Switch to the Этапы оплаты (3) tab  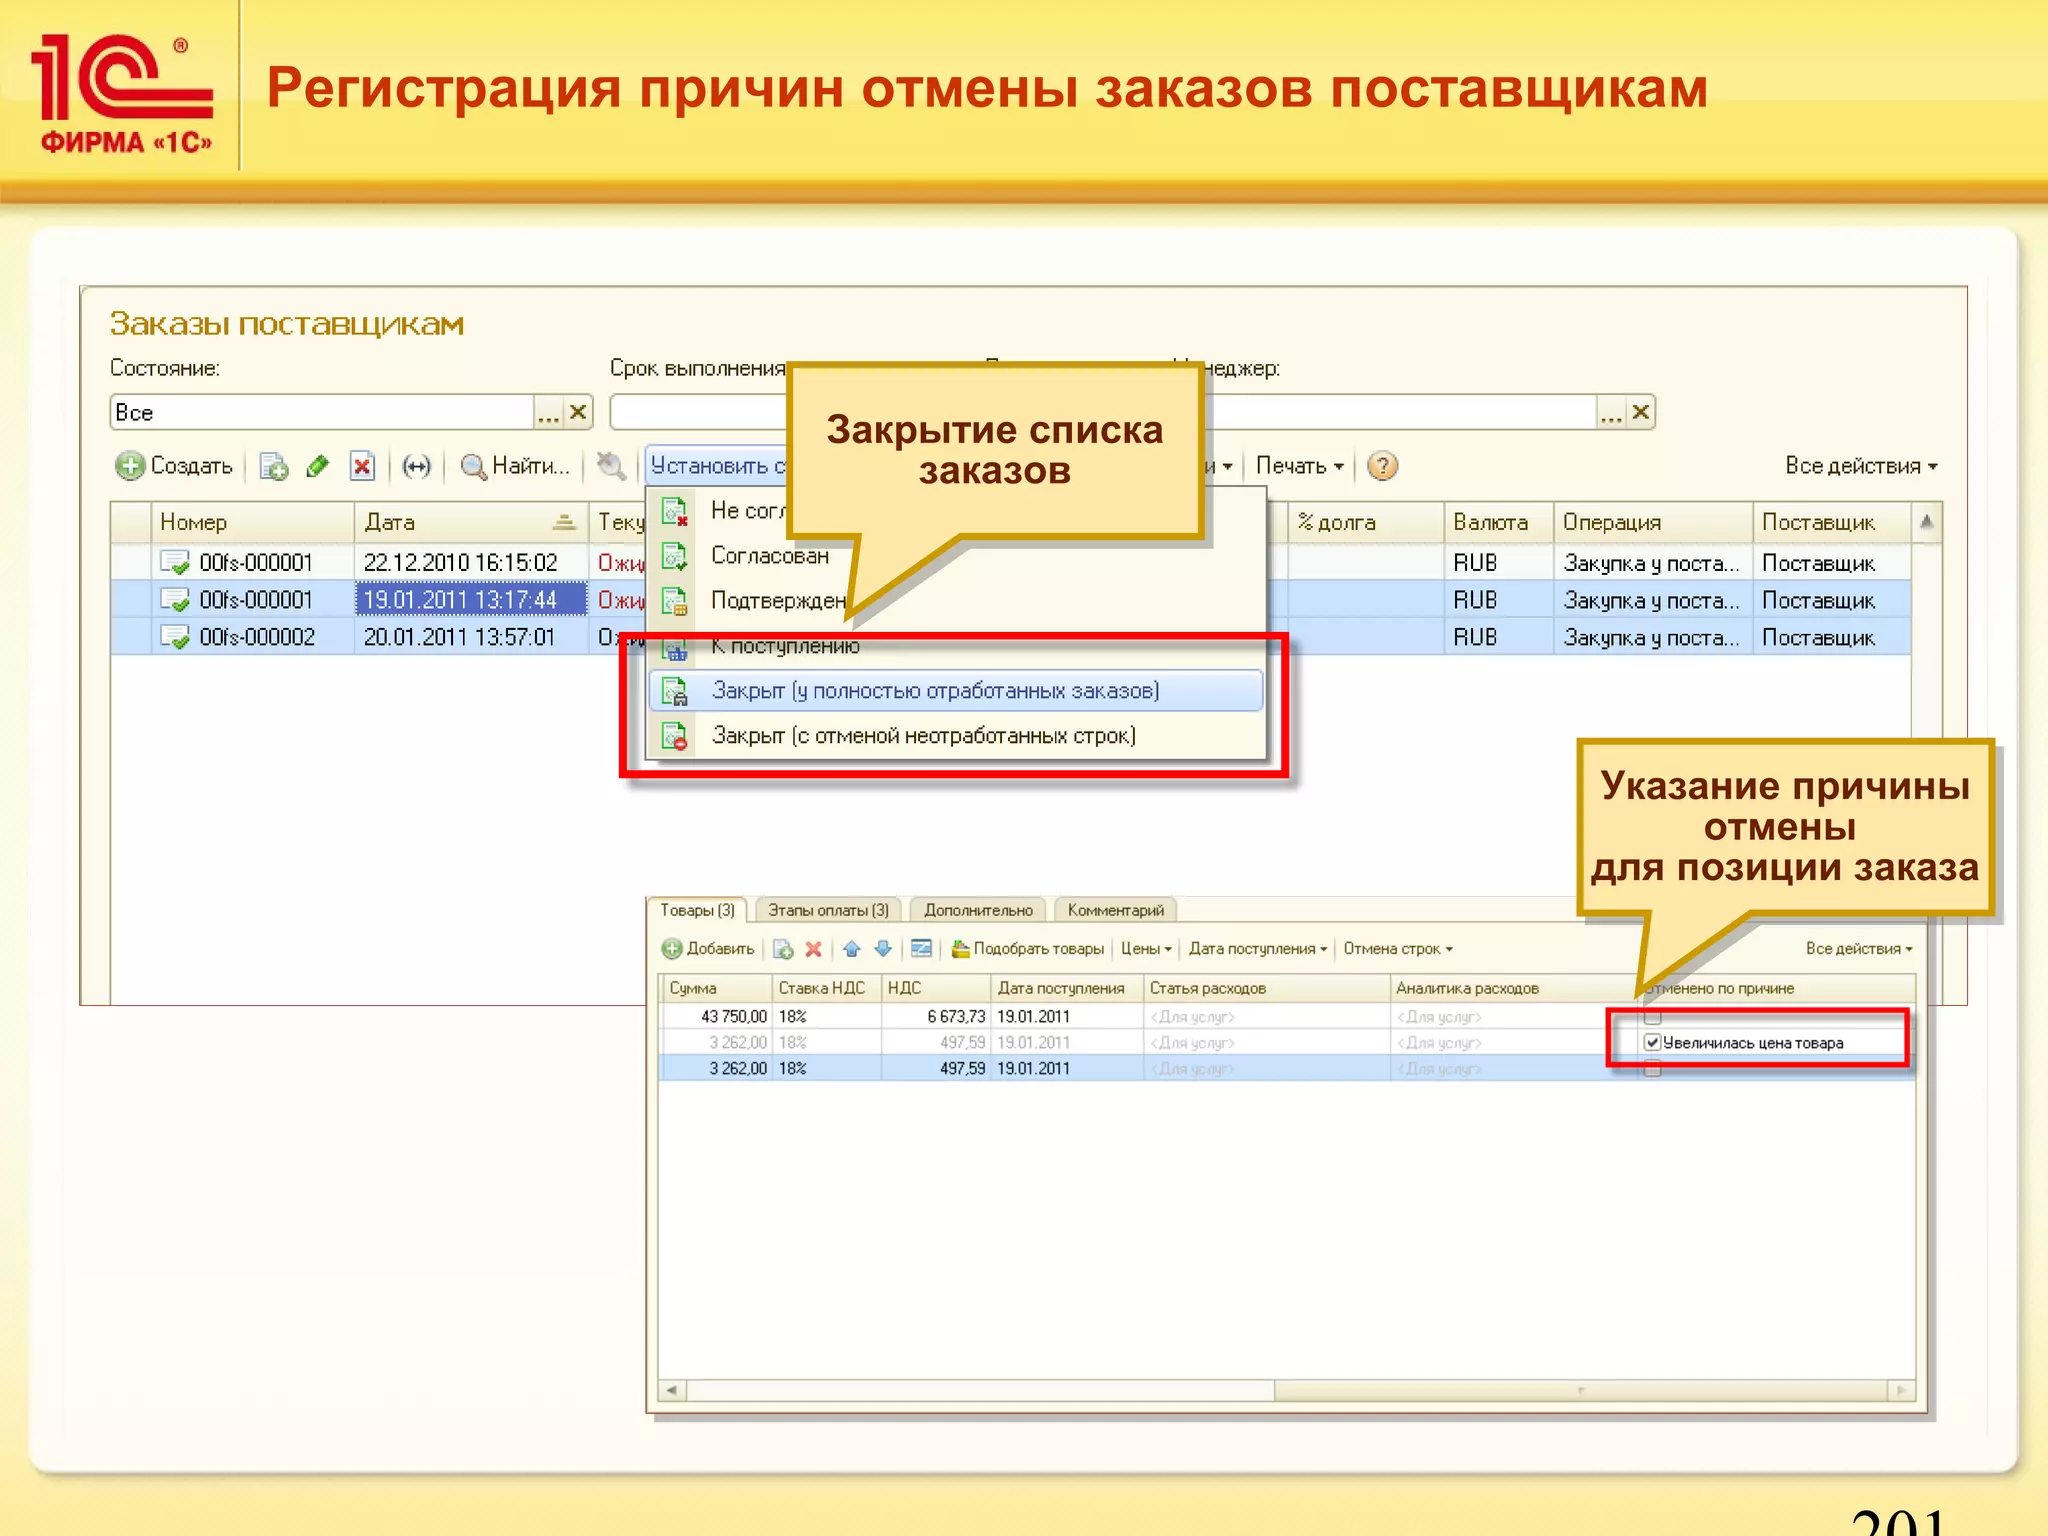(x=828, y=910)
